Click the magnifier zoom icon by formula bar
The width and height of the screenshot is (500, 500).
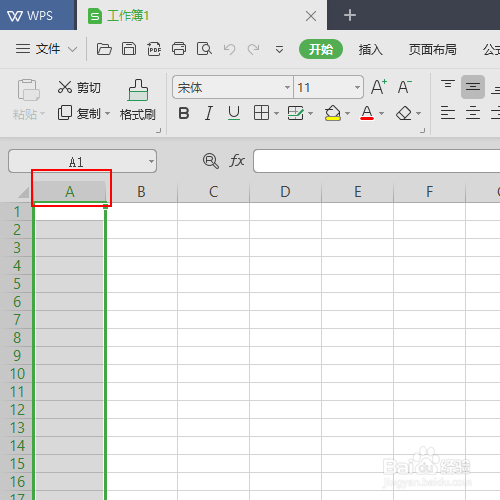tap(211, 161)
